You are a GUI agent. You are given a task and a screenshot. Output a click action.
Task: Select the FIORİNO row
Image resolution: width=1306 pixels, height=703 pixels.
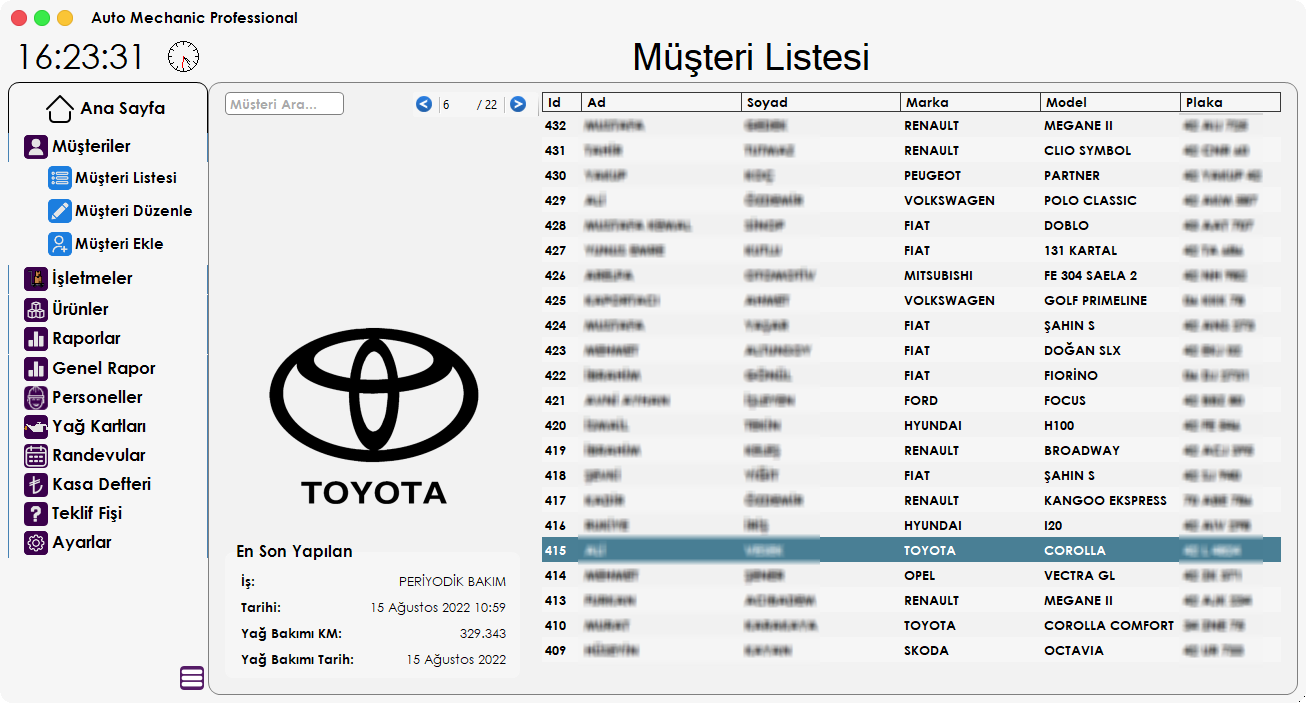point(911,376)
